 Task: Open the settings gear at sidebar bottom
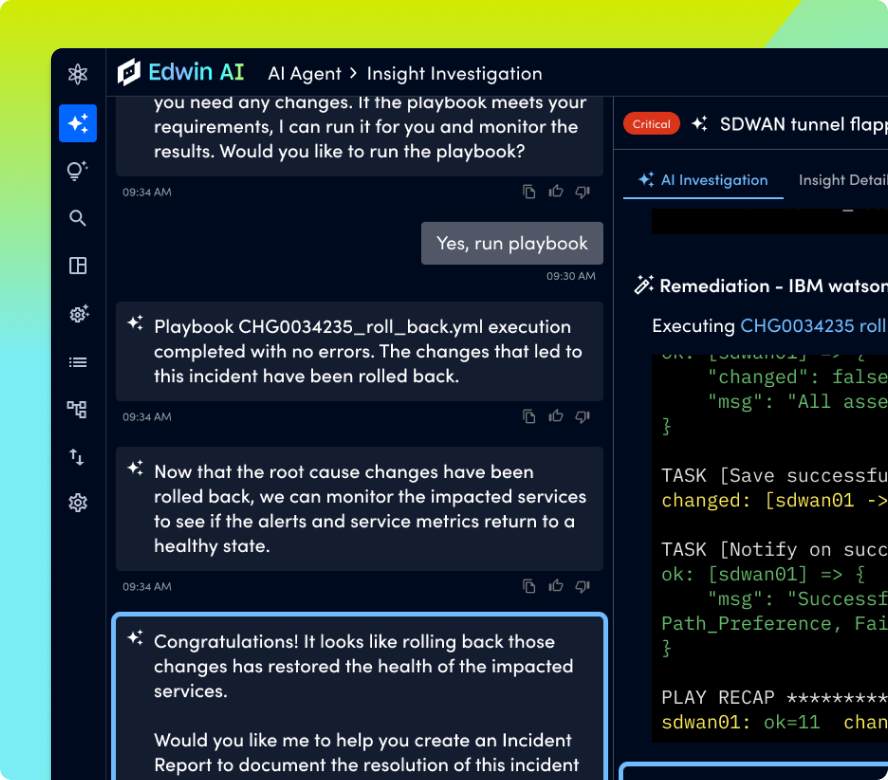(x=78, y=503)
